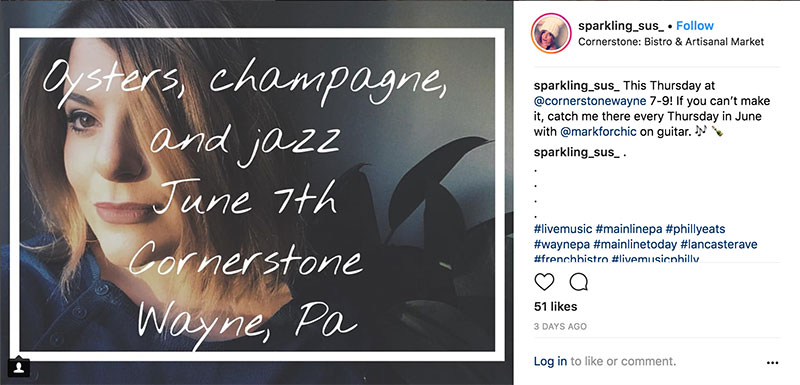Open the comment speech bubble icon
Viewport: 800px width, 385px height.
click(x=579, y=281)
